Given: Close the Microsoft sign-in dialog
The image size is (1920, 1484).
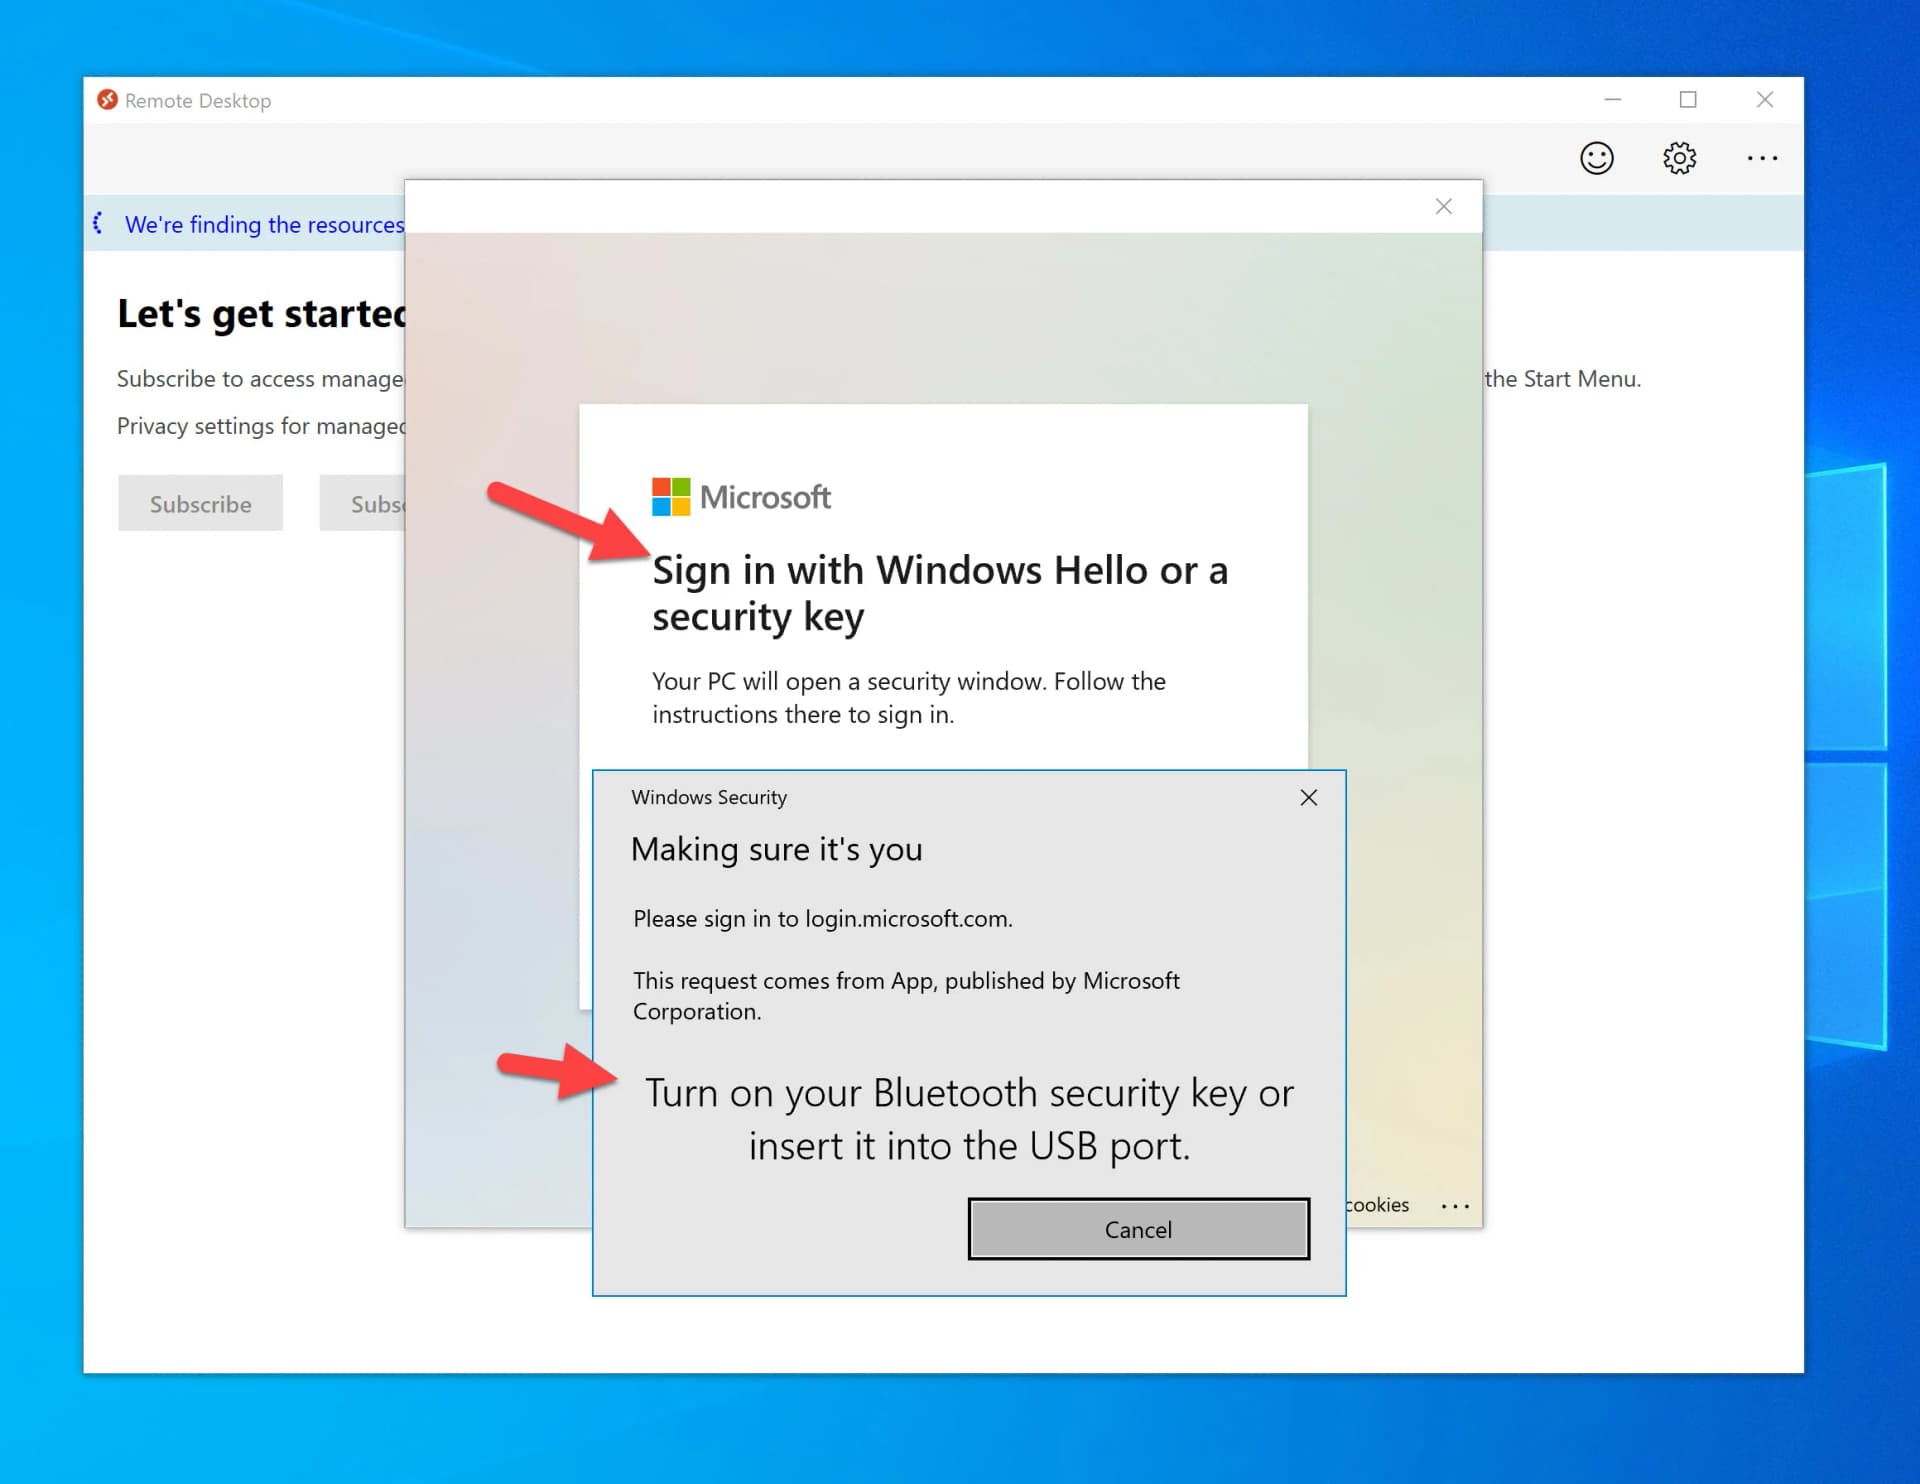Looking at the screenshot, I should tap(1443, 206).
